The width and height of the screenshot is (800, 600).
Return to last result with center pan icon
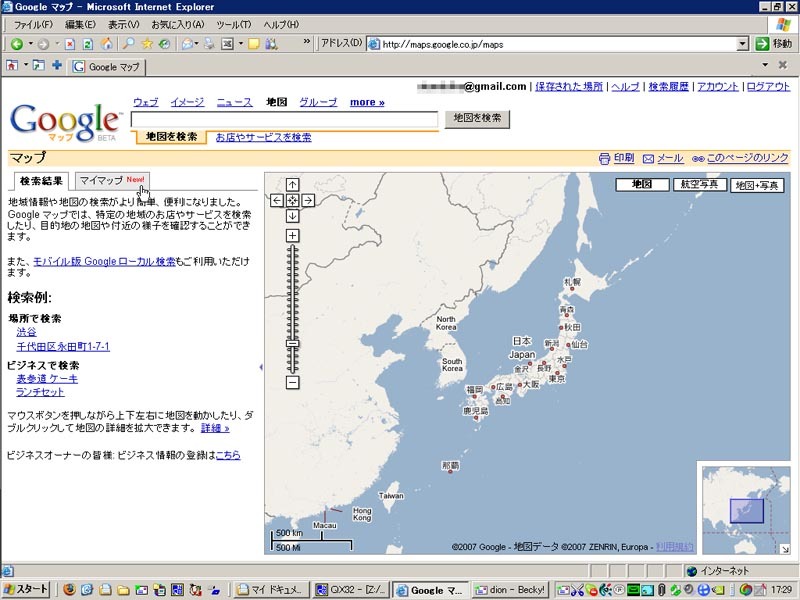pyautogui.click(x=292, y=200)
